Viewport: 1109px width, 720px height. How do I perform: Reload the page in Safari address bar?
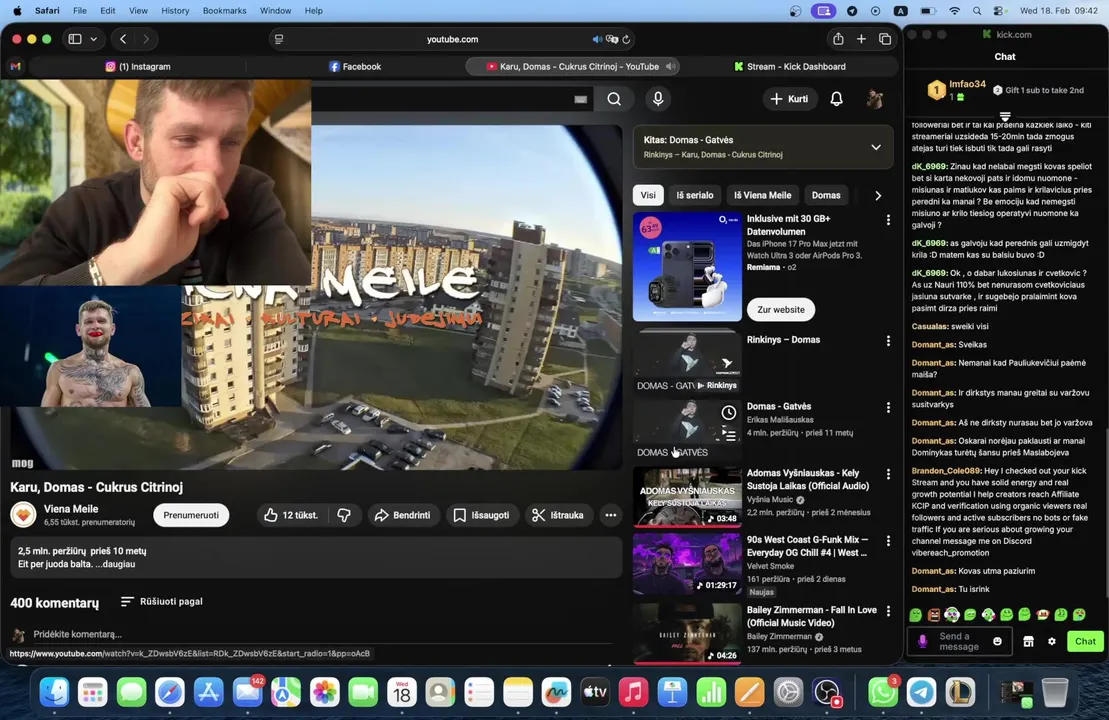(x=626, y=40)
